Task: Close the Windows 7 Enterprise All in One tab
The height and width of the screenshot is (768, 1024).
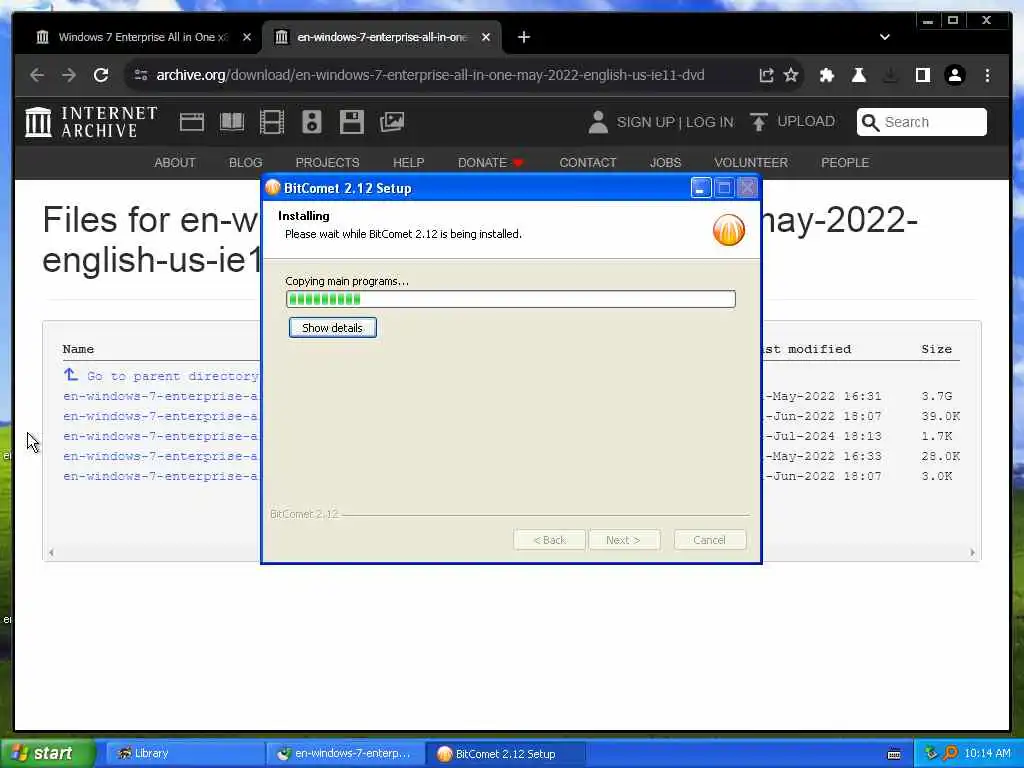Action: (247, 37)
